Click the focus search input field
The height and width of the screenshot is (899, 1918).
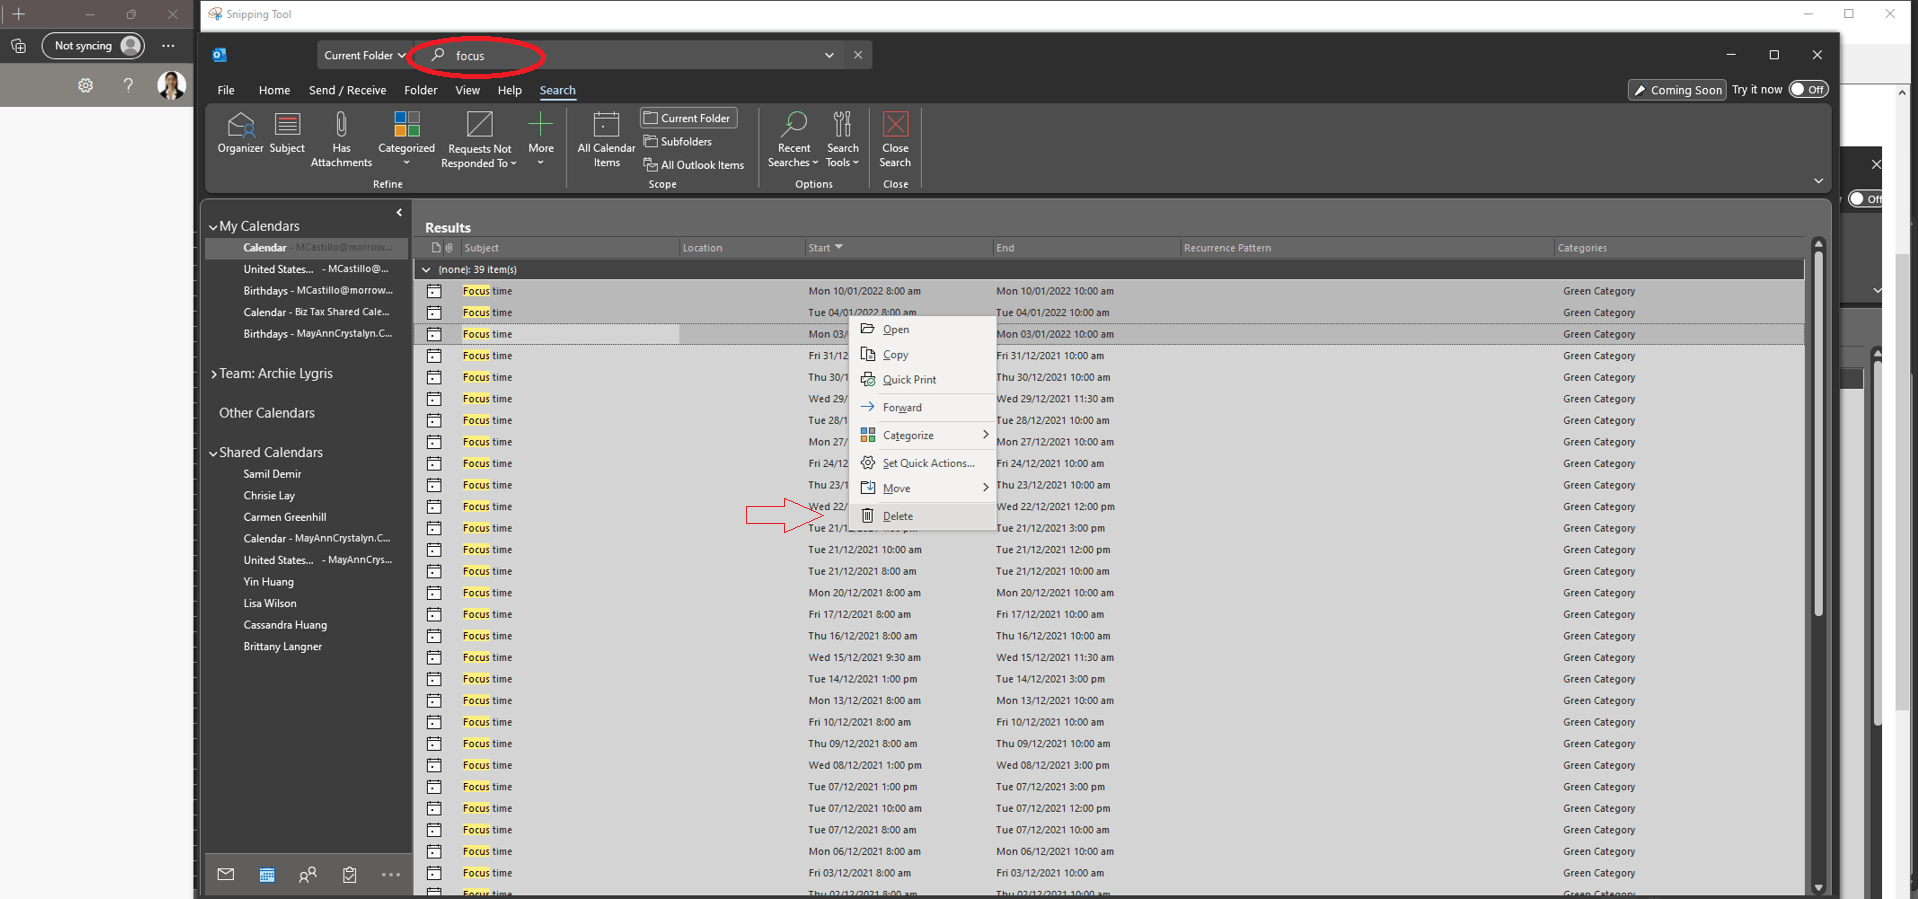pos(630,55)
